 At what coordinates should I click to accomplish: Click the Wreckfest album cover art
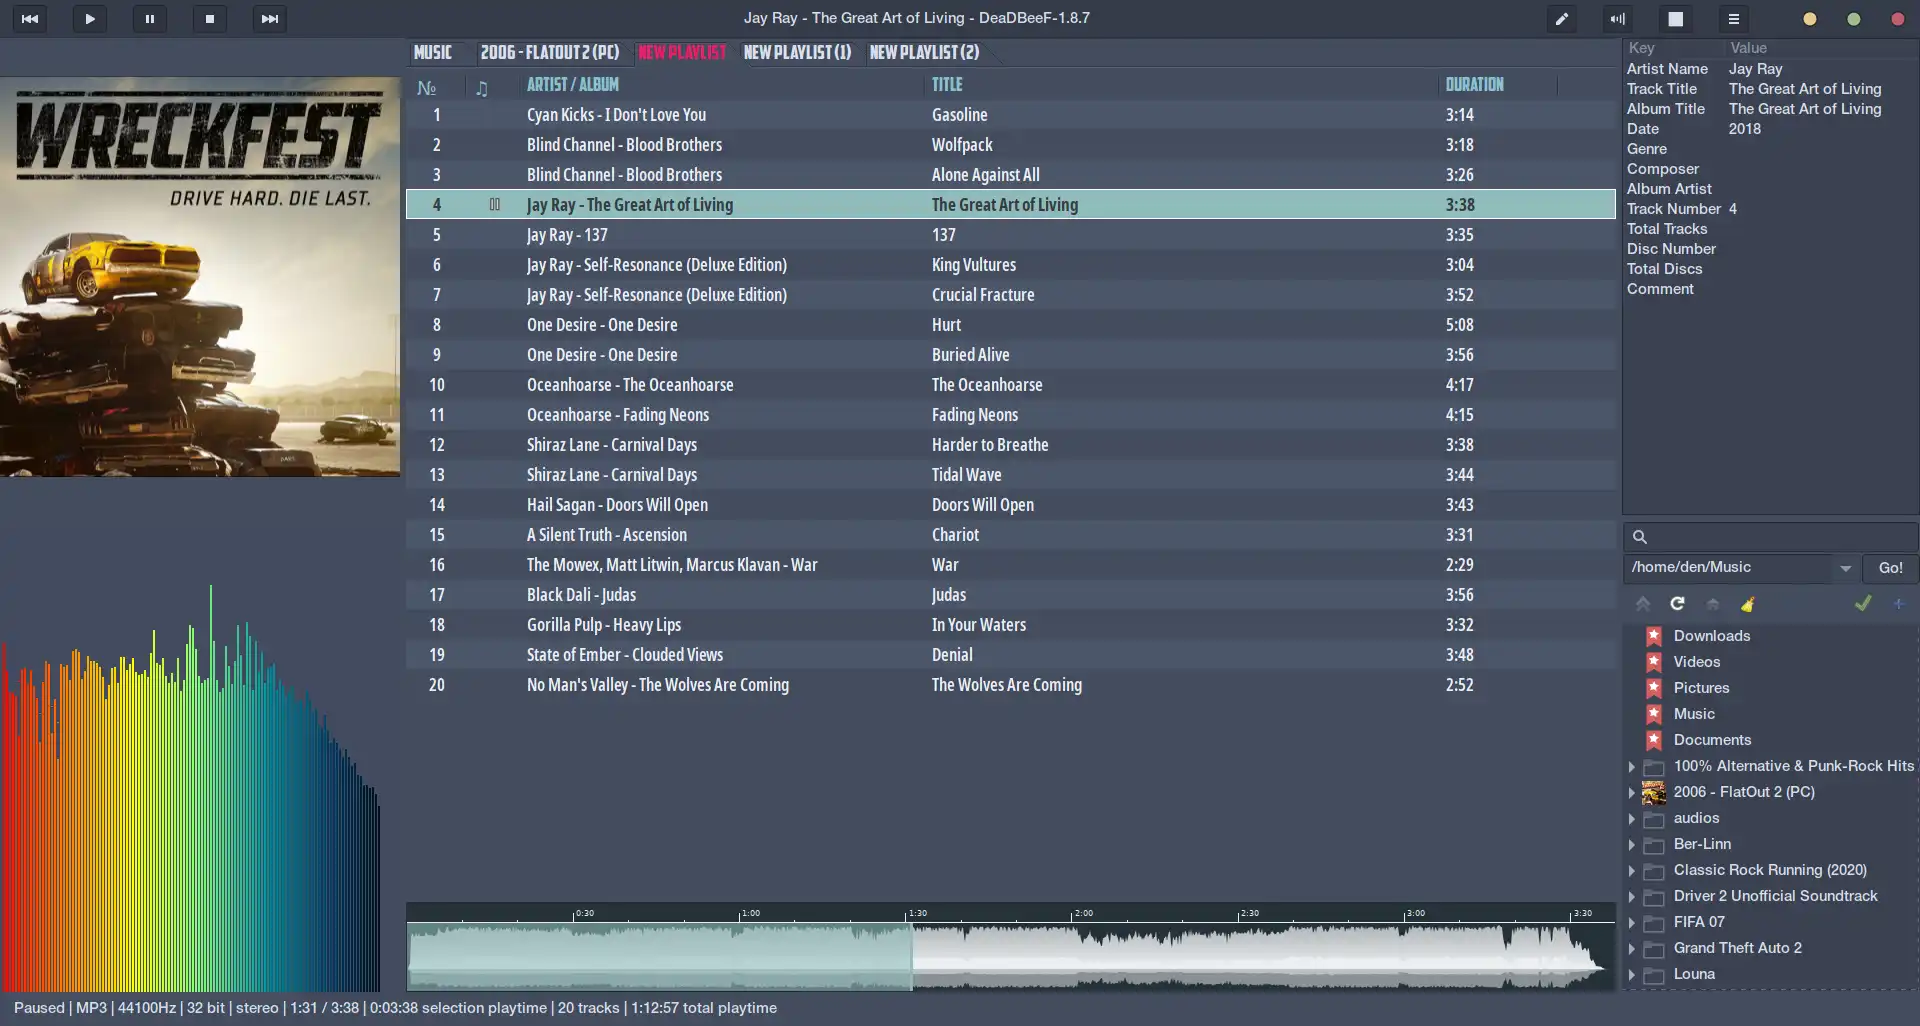(x=200, y=277)
